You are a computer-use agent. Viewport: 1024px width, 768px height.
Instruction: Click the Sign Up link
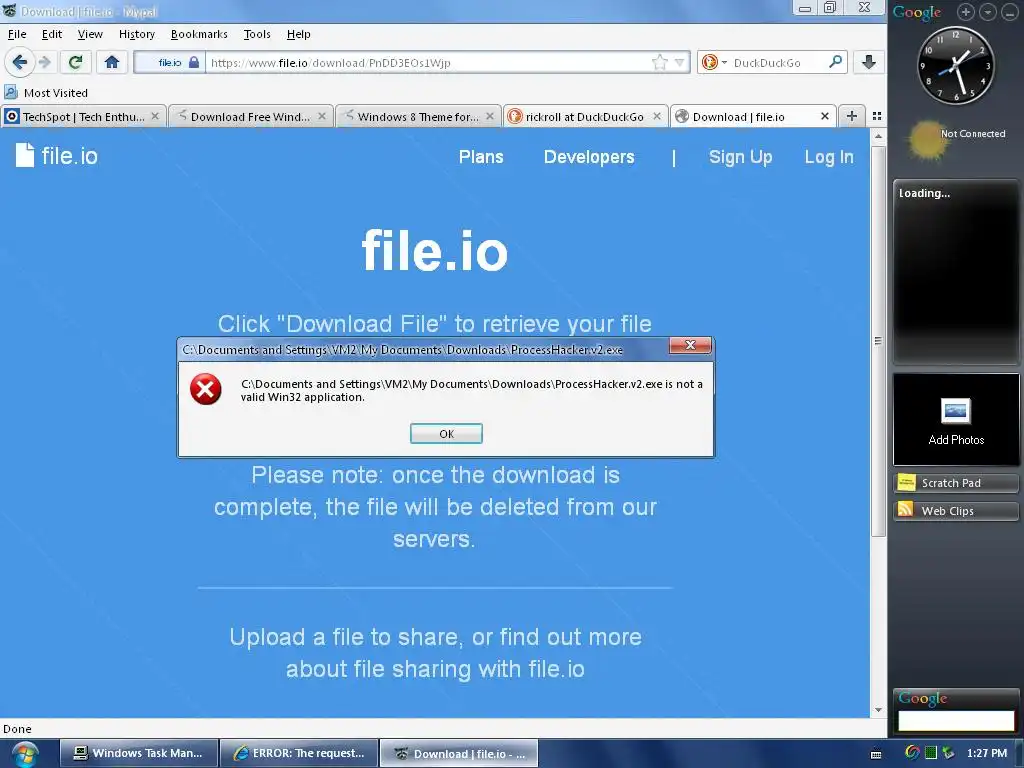coord(741,157)
